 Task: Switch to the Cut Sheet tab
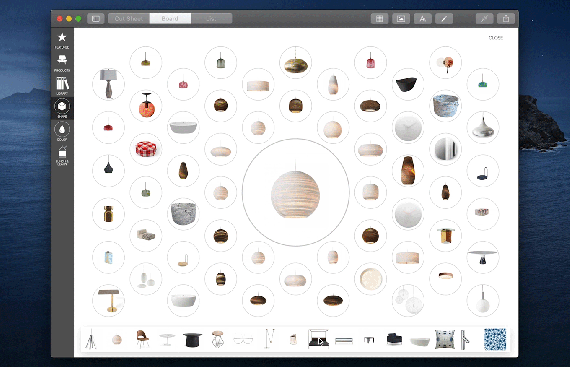pos(129,19)
